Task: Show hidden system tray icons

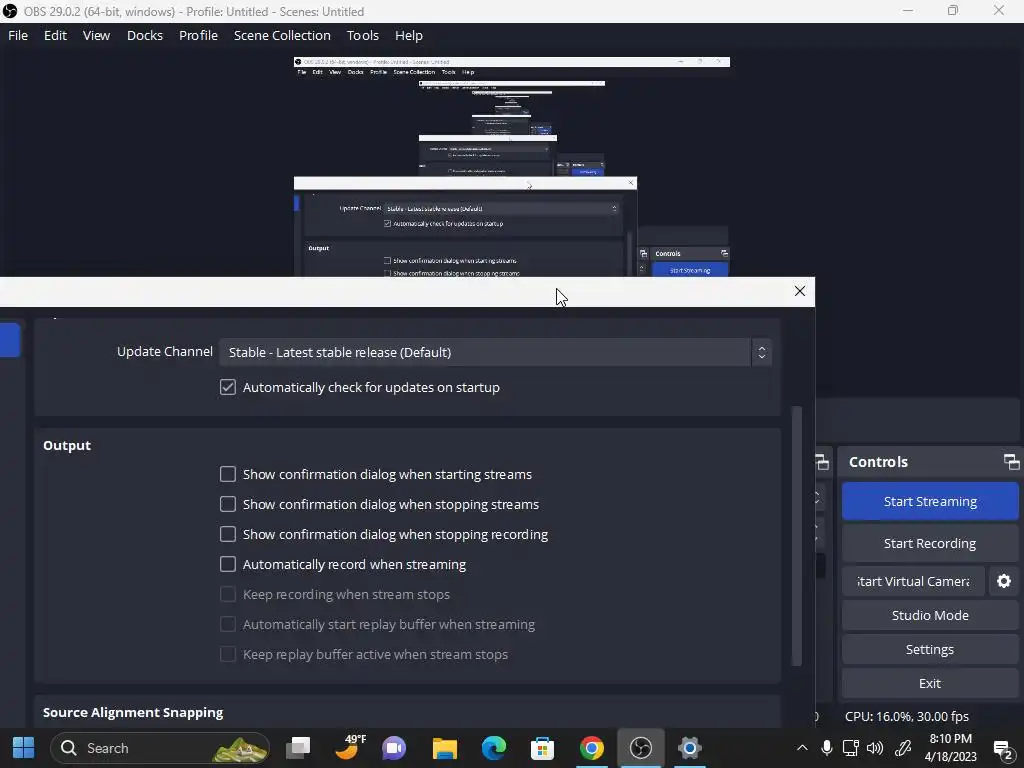Action: (802, 748)
